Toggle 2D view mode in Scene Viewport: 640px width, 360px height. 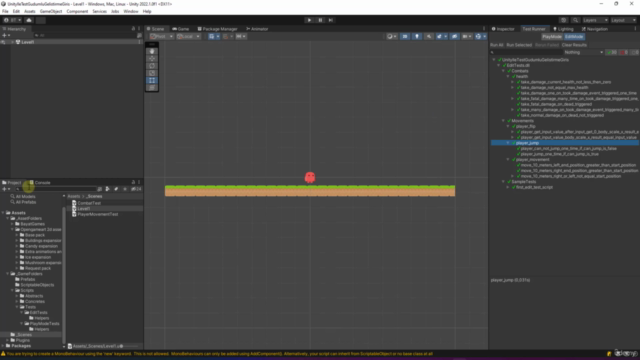(405, 36)
